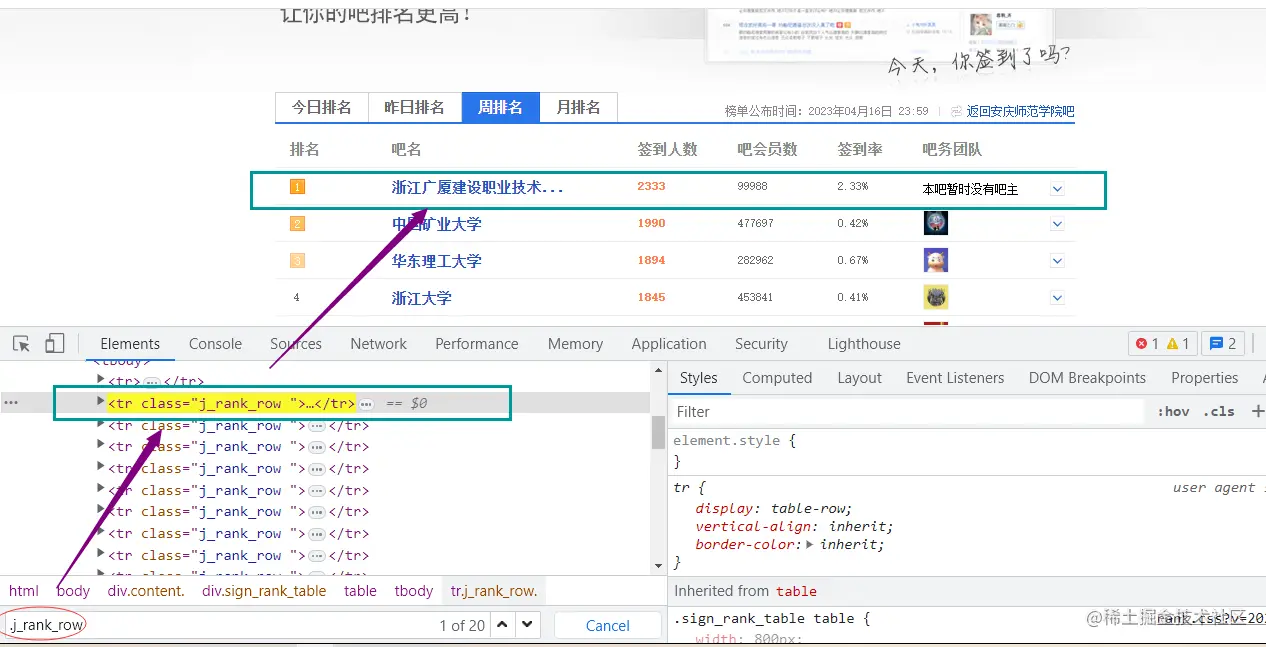Image resolution: width=1266 pixels, height=647 pixels.
Task: Click the 中国矿业大学 team avatar thumbnail
Action: [x=935, y=223]
